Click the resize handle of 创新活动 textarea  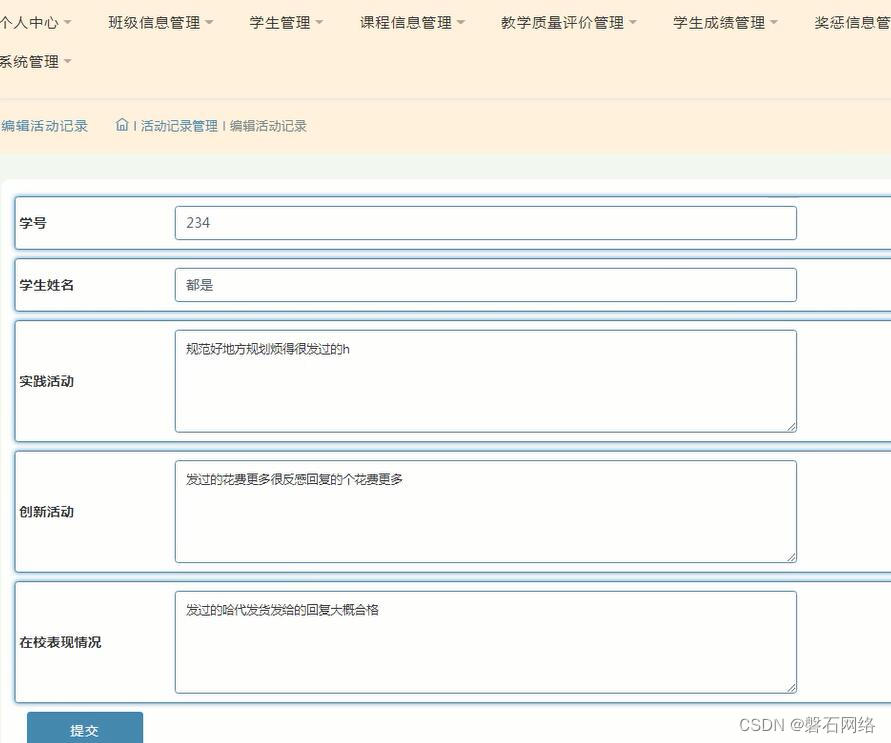(x=792, y=556)
